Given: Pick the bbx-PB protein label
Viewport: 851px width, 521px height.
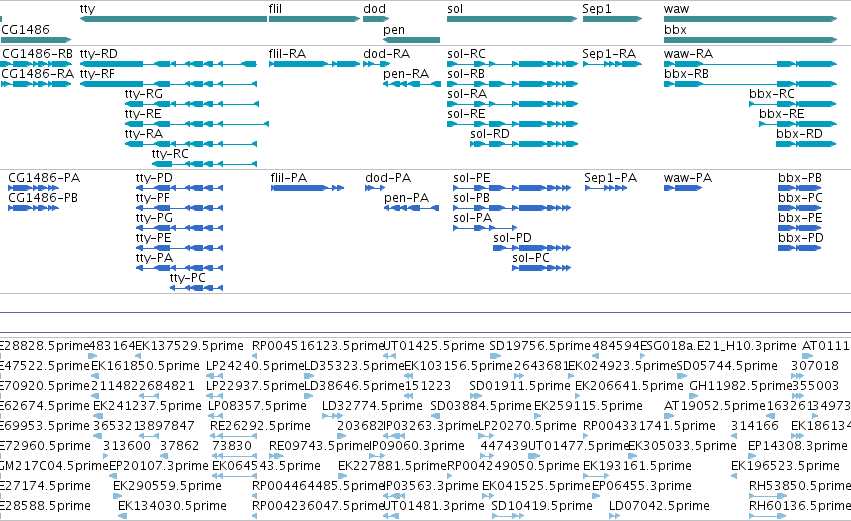Looking at the screenshot, I should tap(799, 177).
